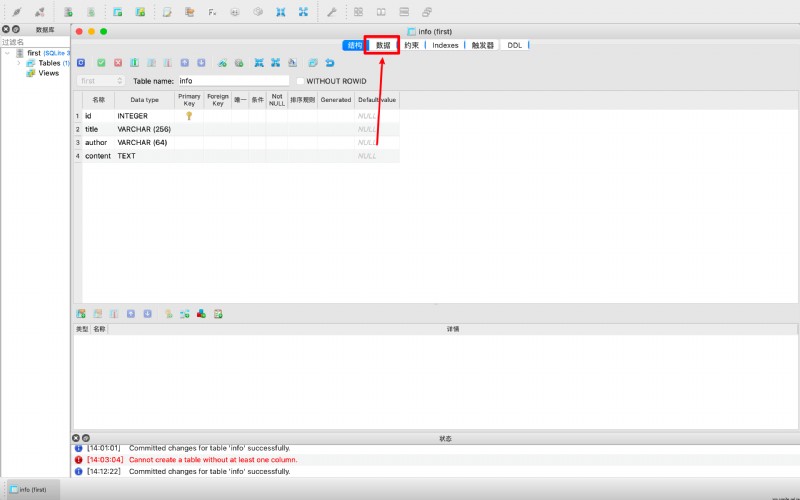Screen dimensions: 800x500
Task: Switch to the 约束 tab
Action: [412, 45]
